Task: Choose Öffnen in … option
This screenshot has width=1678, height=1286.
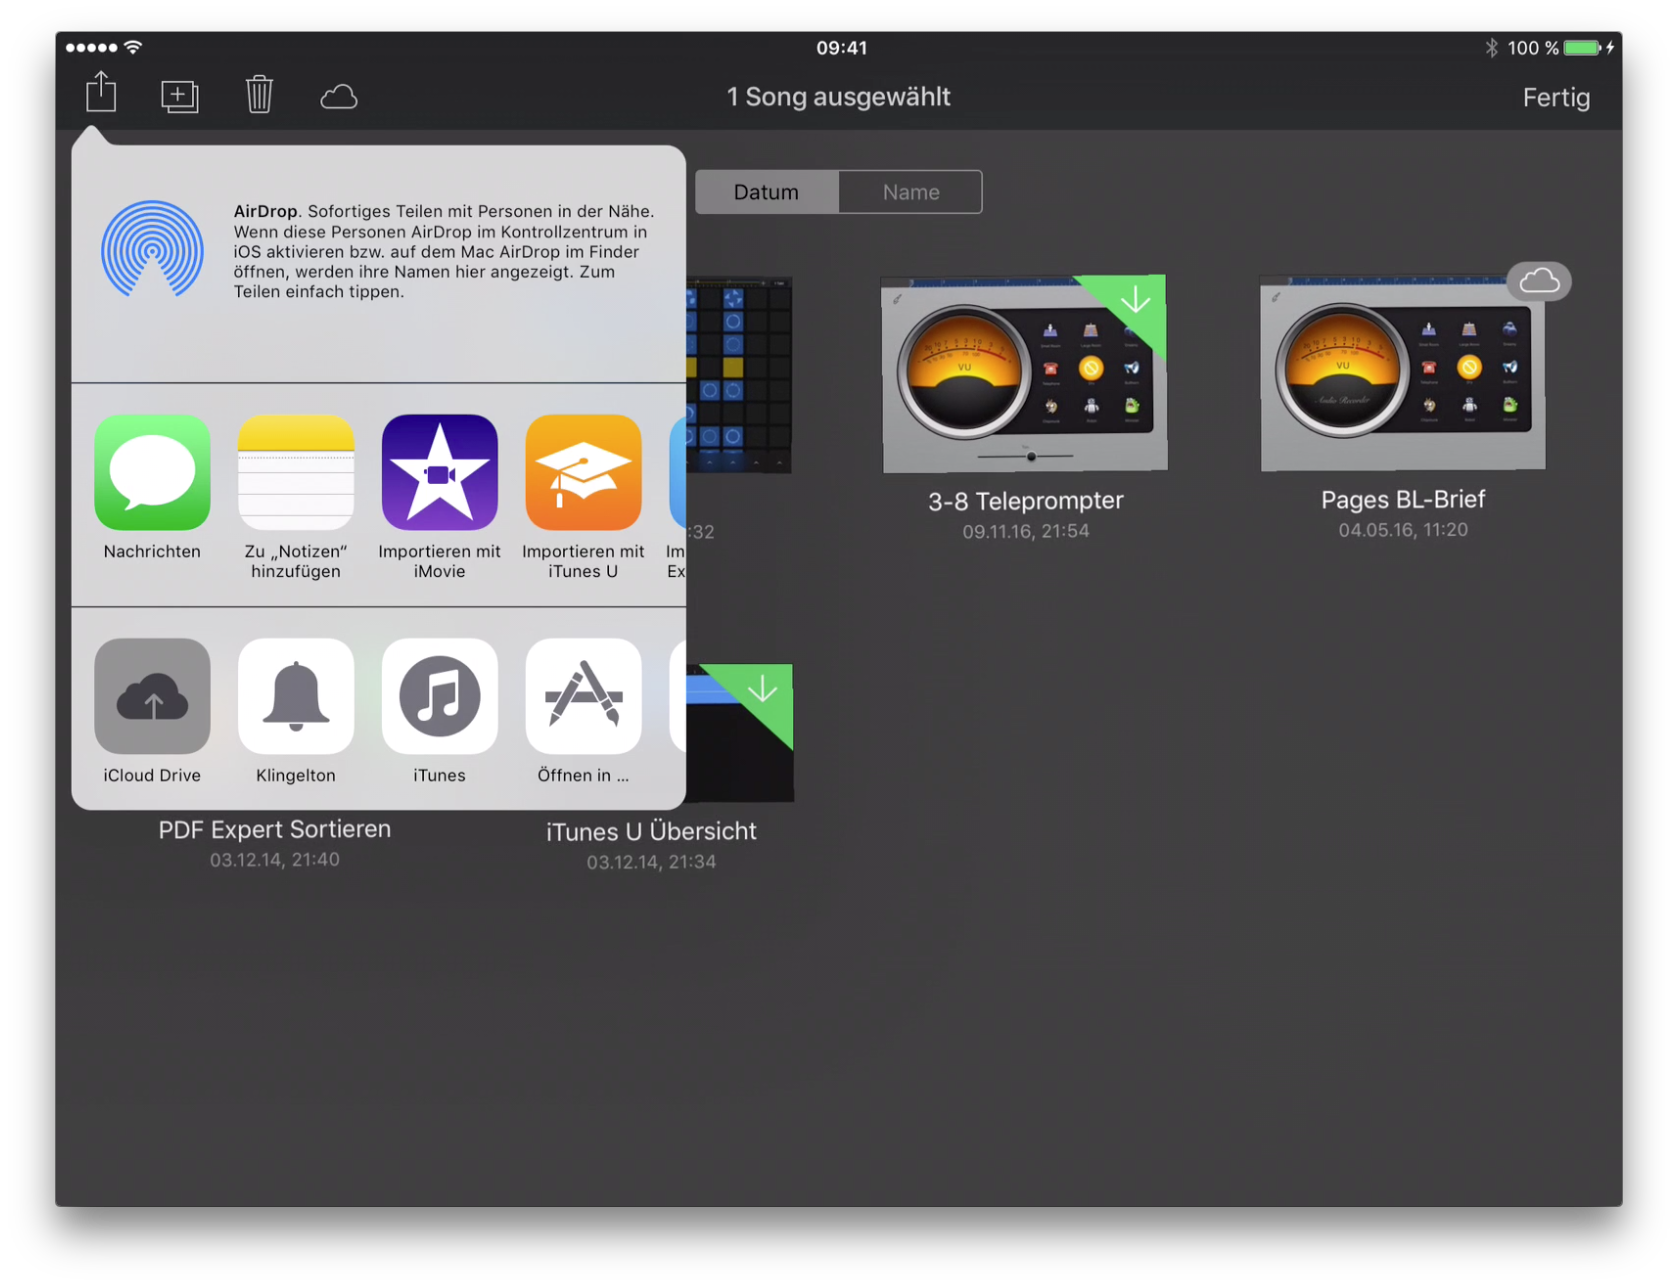Action: tap(583, 697)
